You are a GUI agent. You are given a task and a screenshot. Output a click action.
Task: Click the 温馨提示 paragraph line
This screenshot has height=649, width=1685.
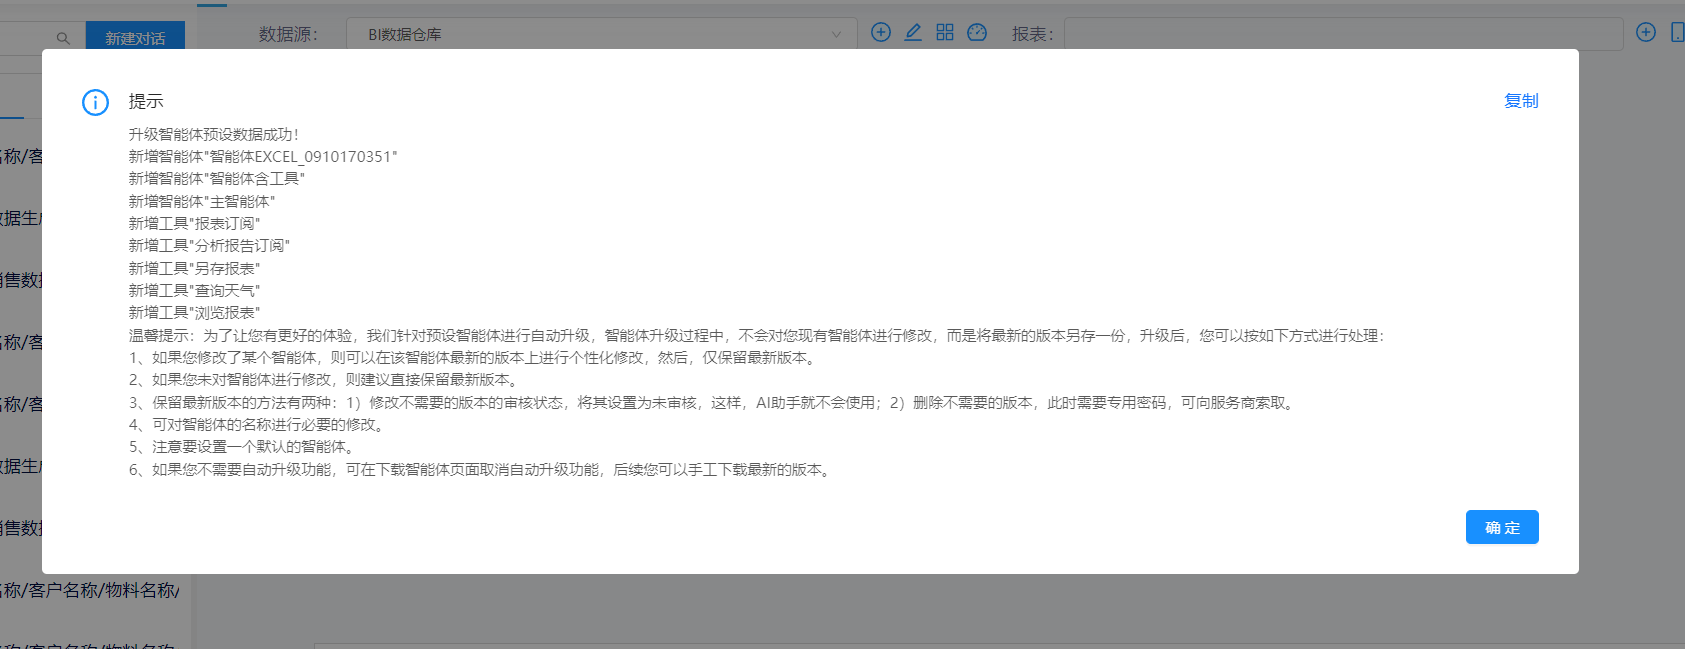[x=757, y=335]
